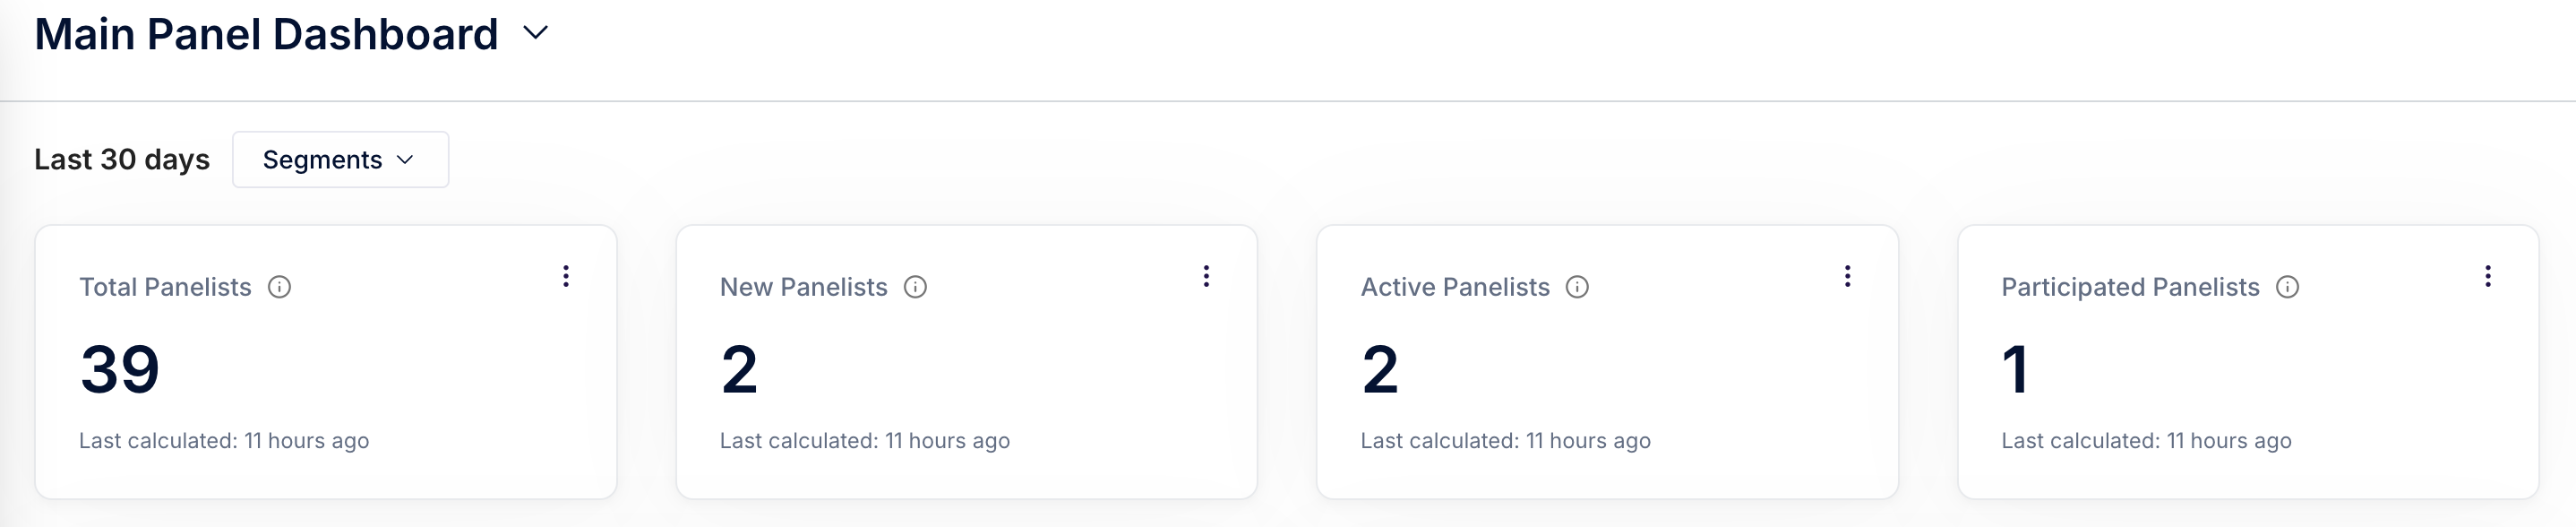The width and height of the screenshot is (2576, 527).
Task: Show info tooltip for Active Panelists
Action: [1577, 287]
